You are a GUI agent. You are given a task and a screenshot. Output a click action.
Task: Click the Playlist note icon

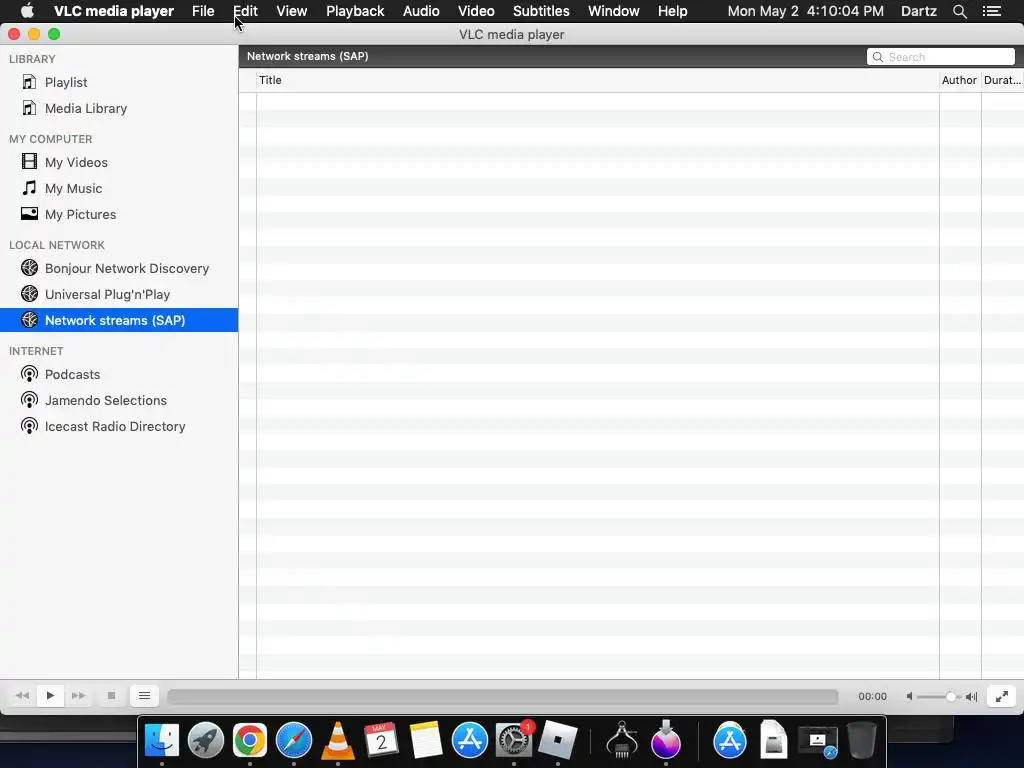coord(29,82)
